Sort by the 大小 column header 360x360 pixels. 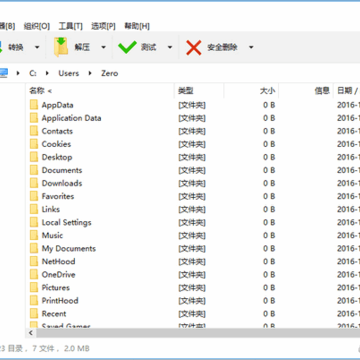coord(251,91)
